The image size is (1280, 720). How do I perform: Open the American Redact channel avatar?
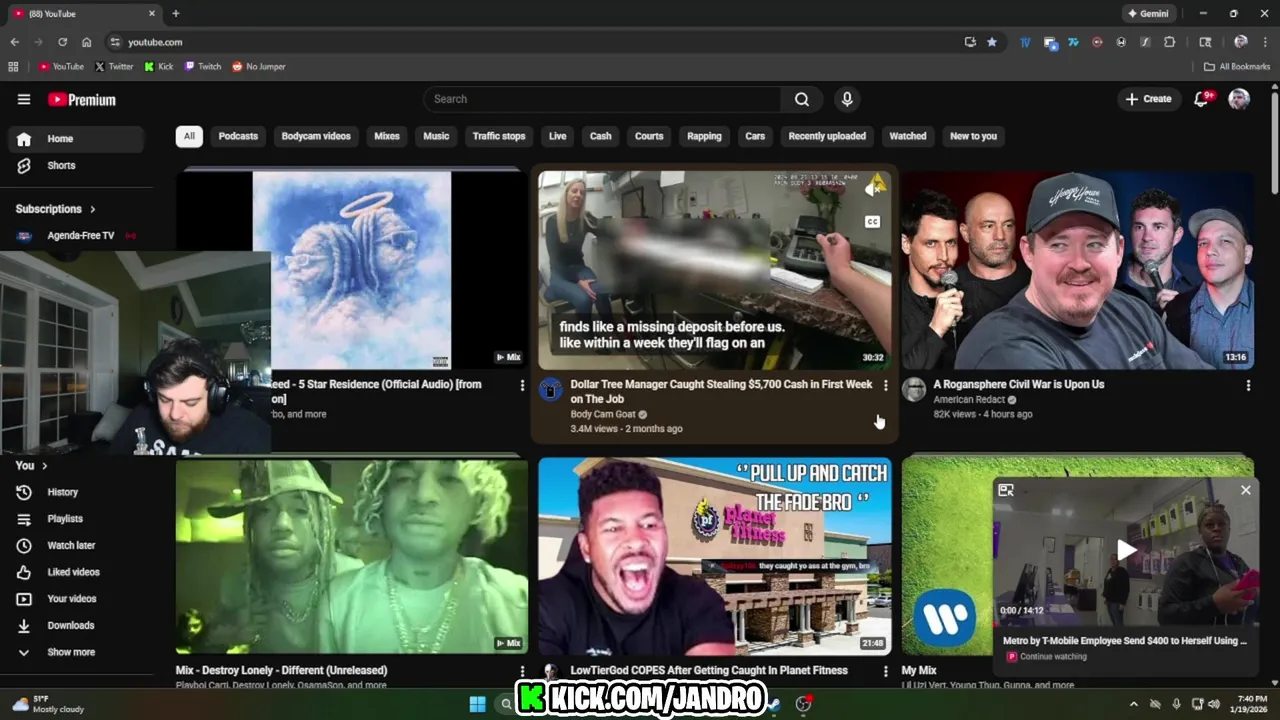click(x=914, y=390)
